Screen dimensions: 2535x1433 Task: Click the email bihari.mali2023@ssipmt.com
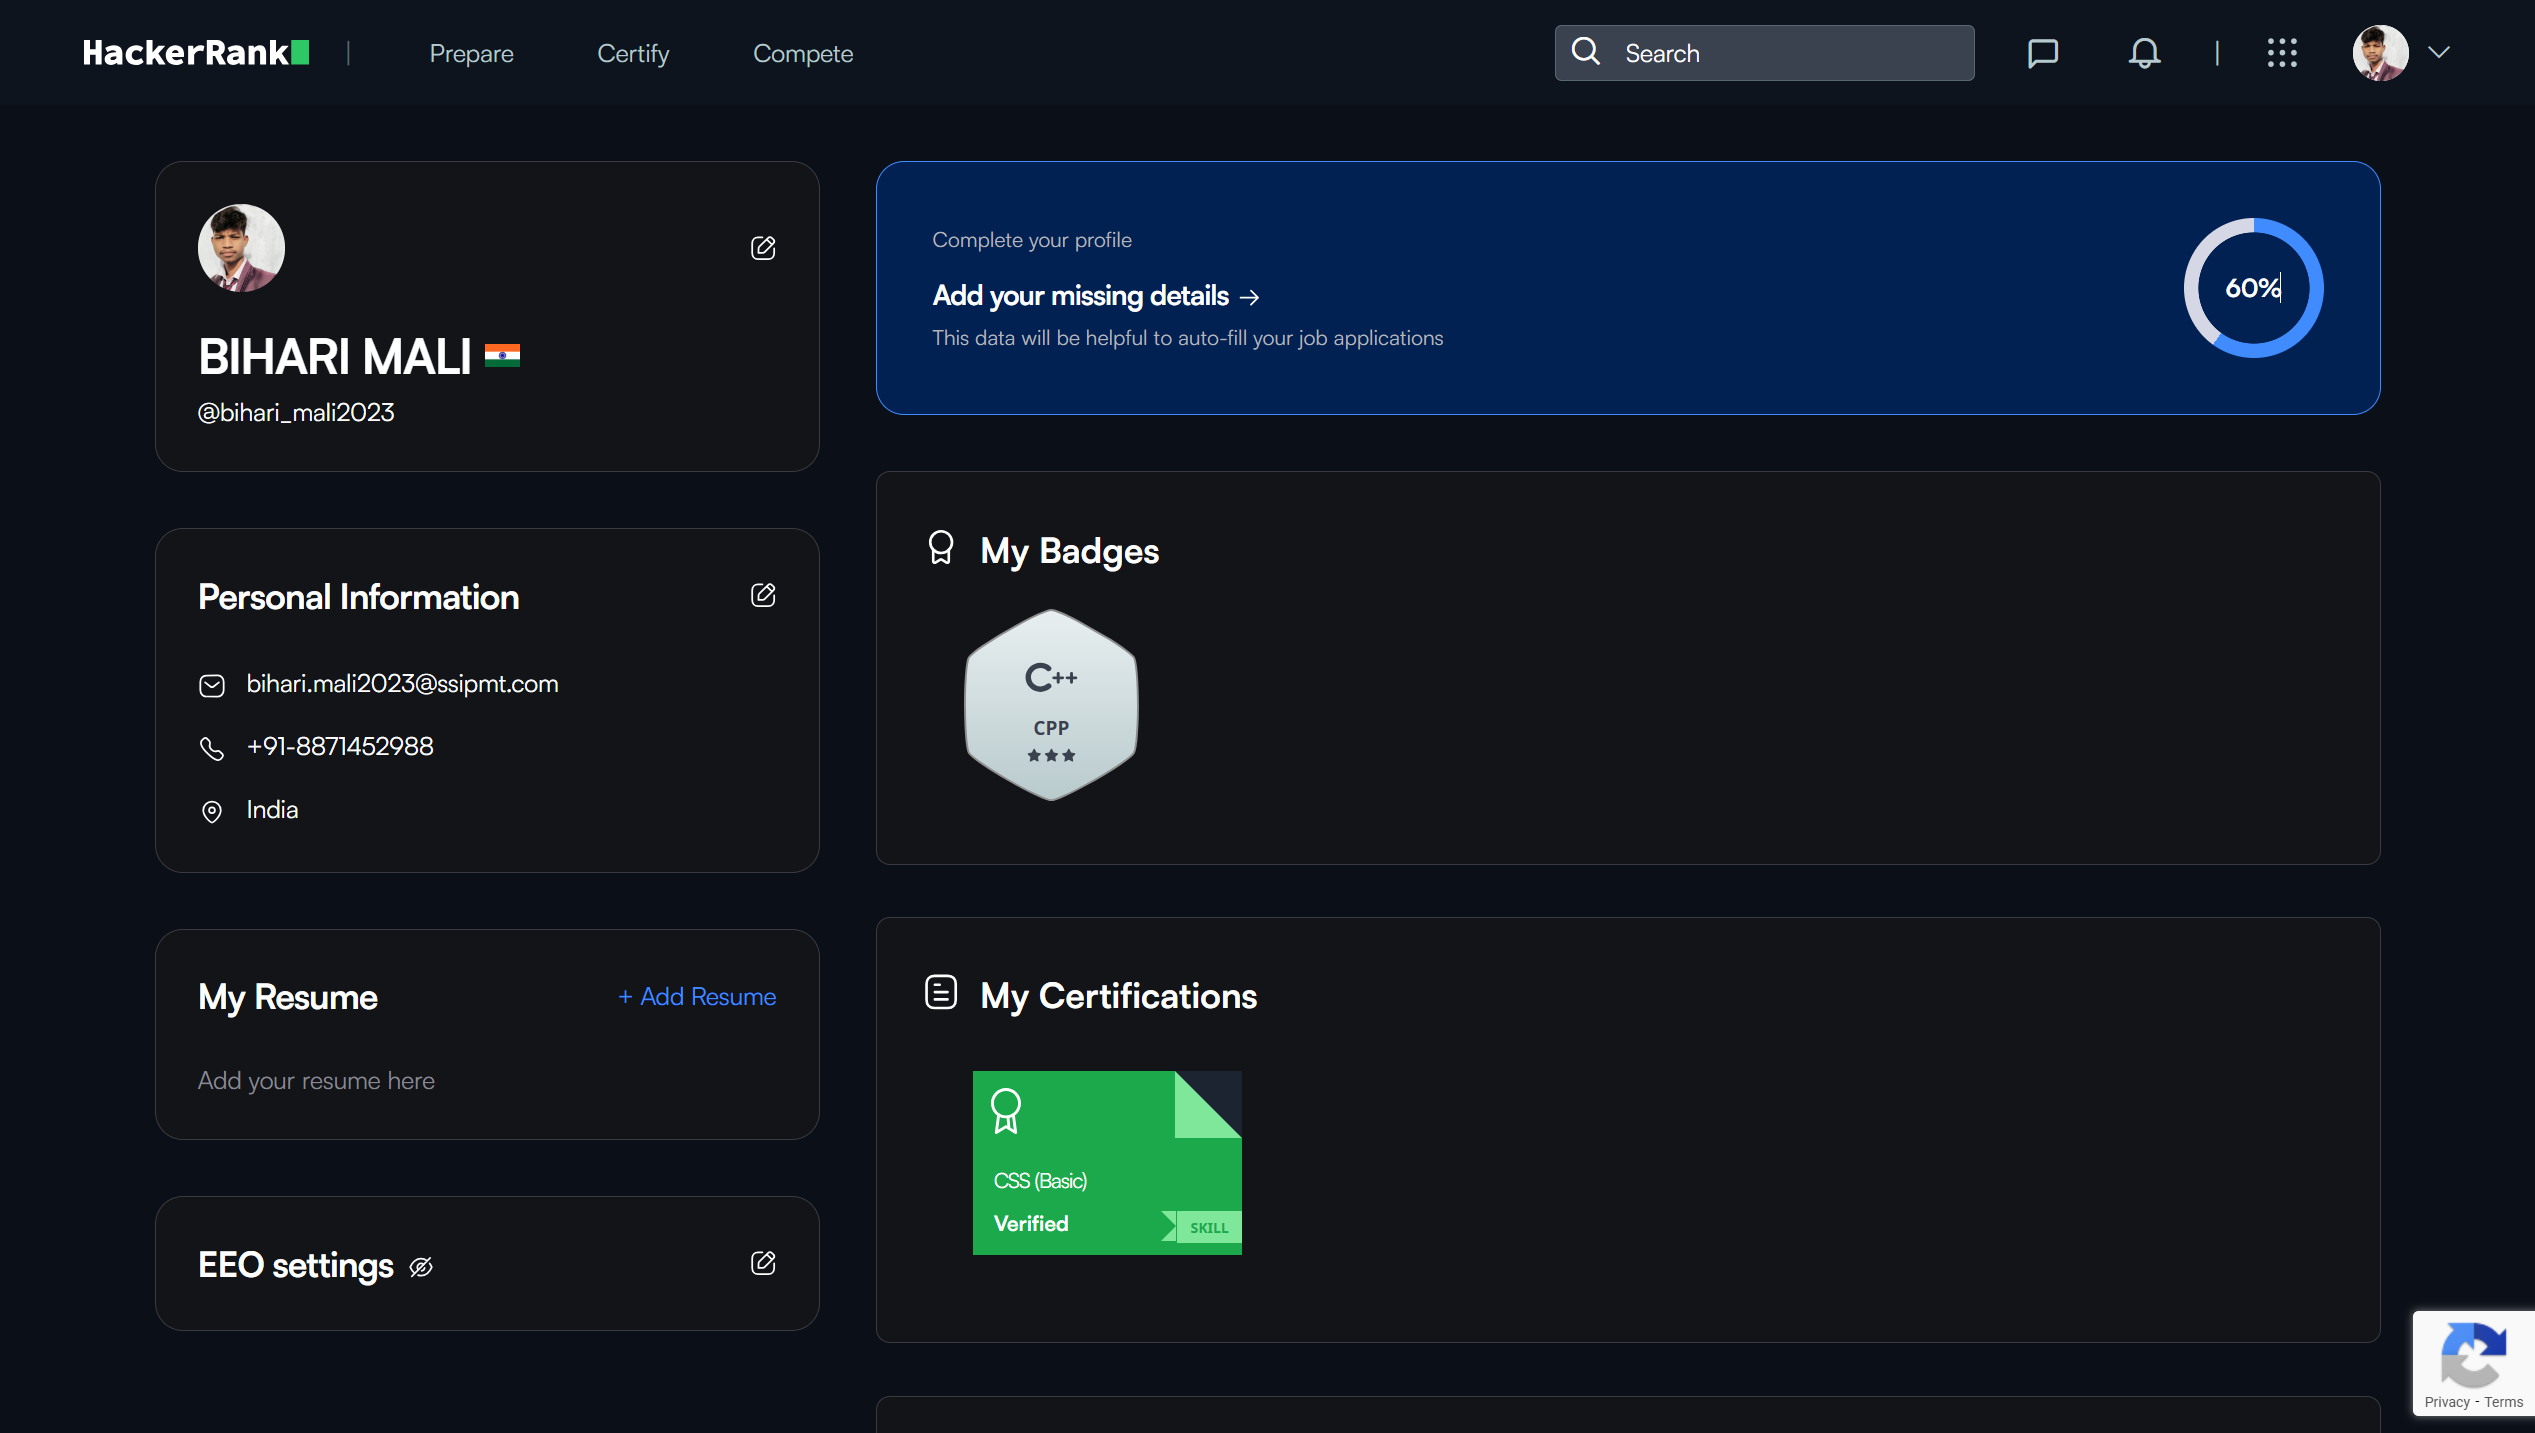click(402, 684)
